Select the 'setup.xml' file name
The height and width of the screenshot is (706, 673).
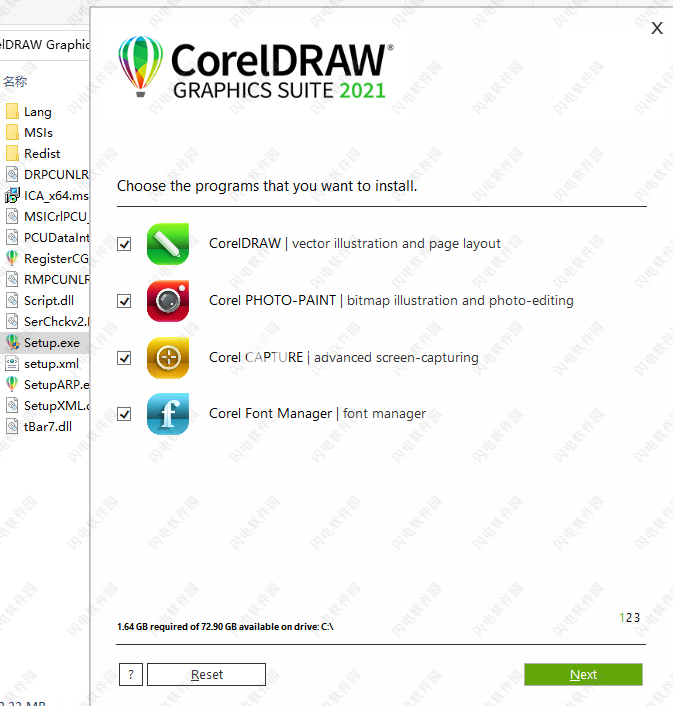tap(51, 364)
